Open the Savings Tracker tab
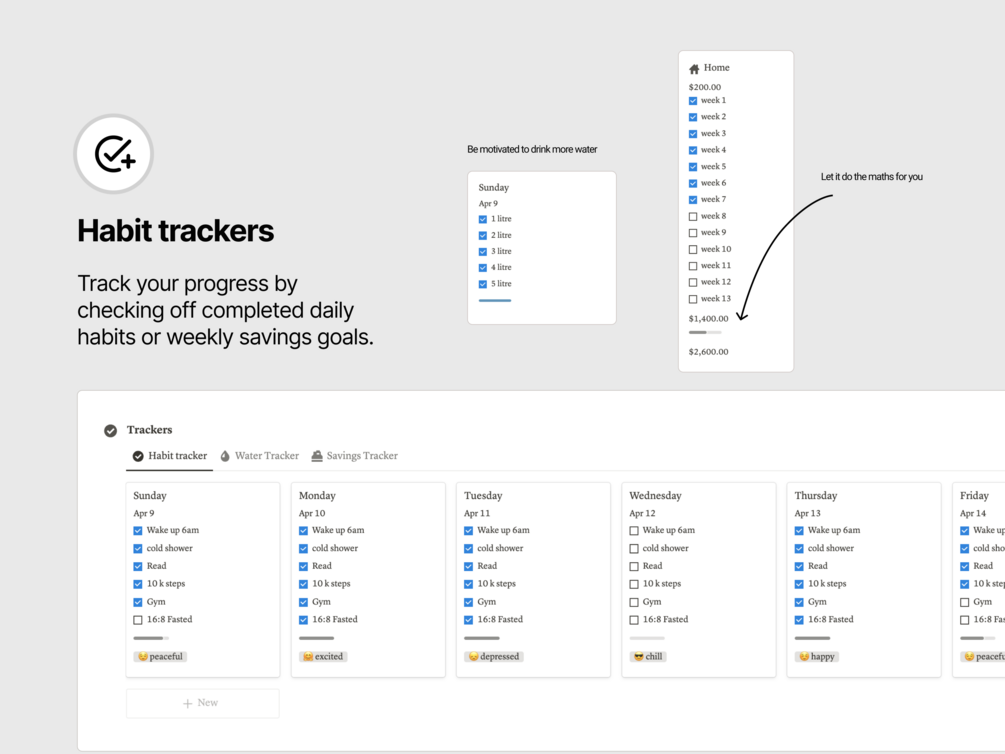1005x754 pixels. click(x=361, y=456)
